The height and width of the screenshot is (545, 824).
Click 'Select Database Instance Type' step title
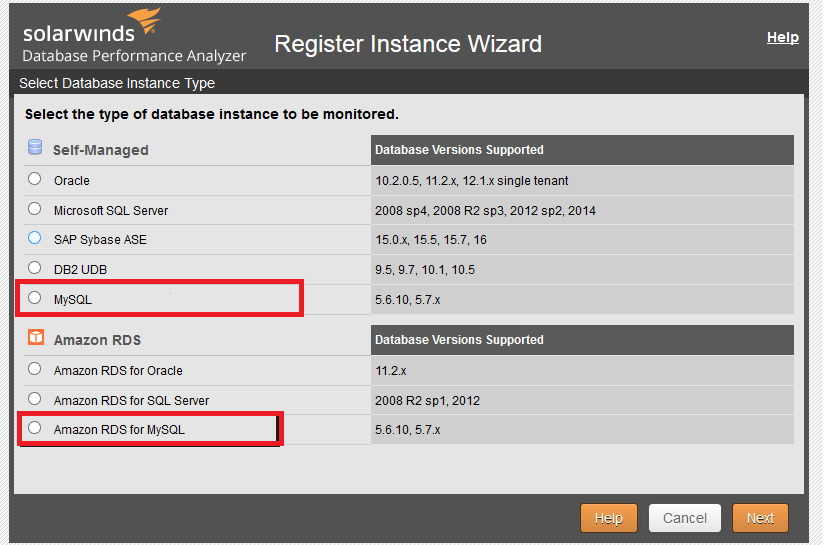coord(117,83)
